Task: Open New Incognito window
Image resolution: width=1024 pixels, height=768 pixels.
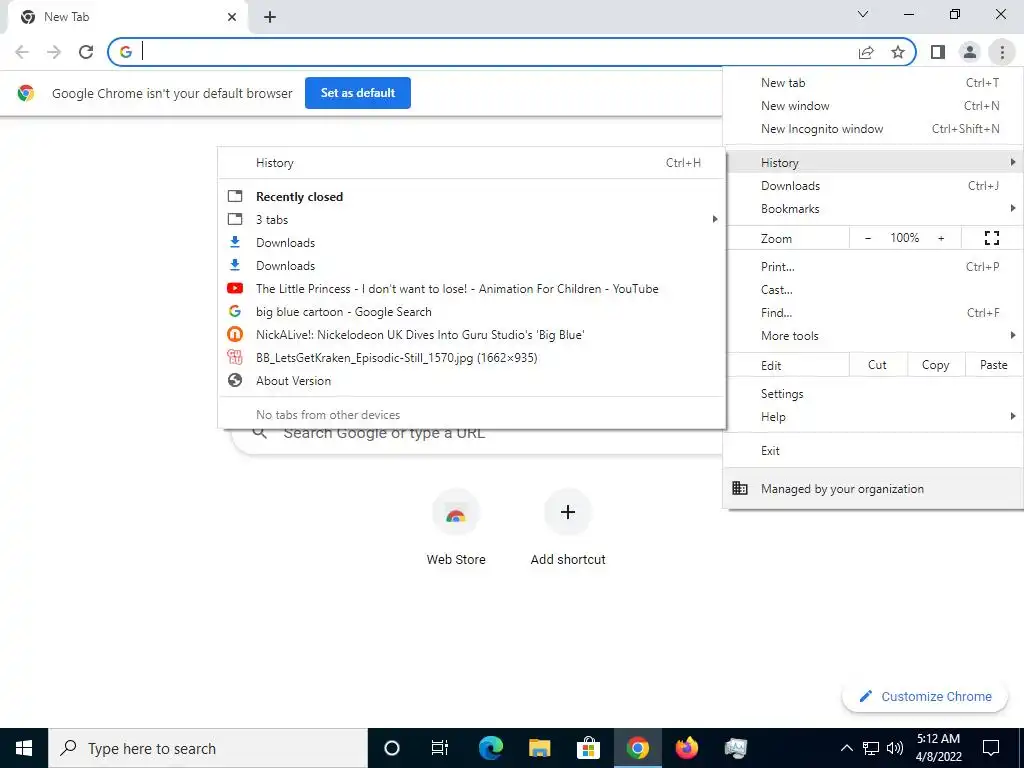Action: coord(873,129)
